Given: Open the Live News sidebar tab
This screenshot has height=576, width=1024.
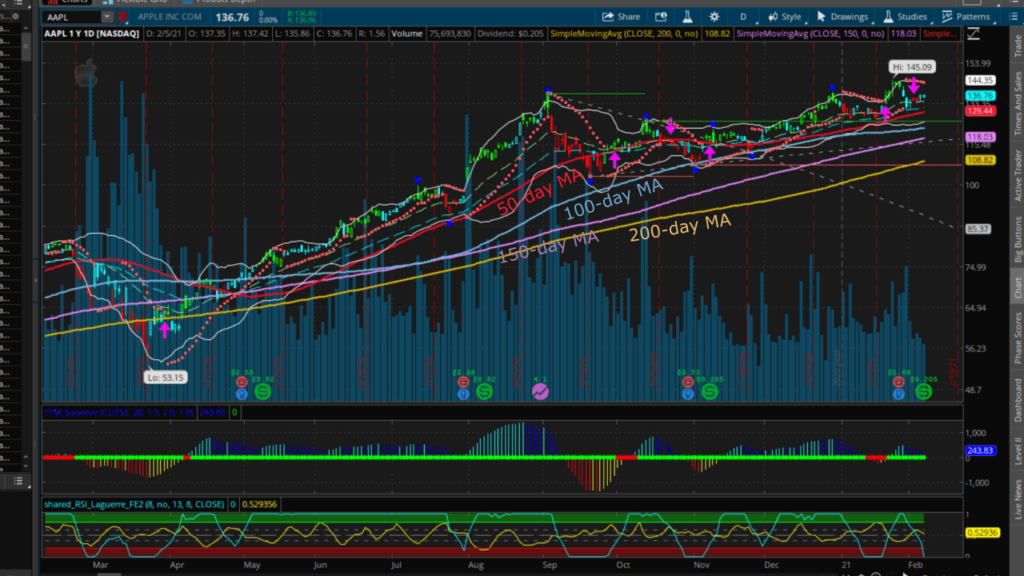Looking at the screenshot, I should click(1017, 500).
